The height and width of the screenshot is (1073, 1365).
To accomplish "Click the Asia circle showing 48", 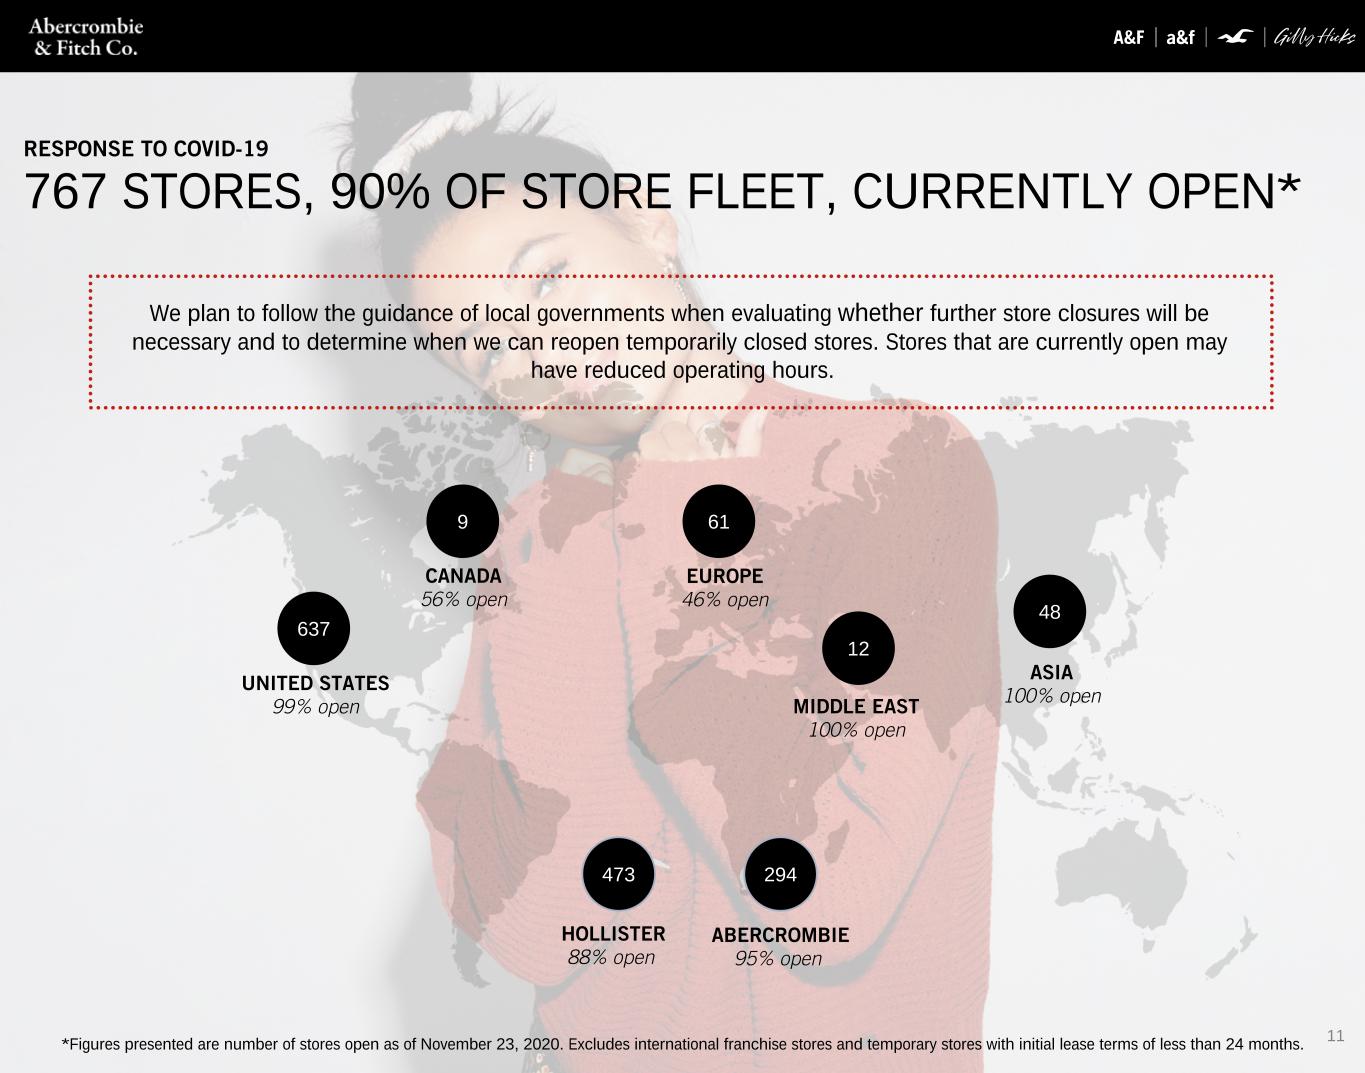I will (x=1050, y=611).
